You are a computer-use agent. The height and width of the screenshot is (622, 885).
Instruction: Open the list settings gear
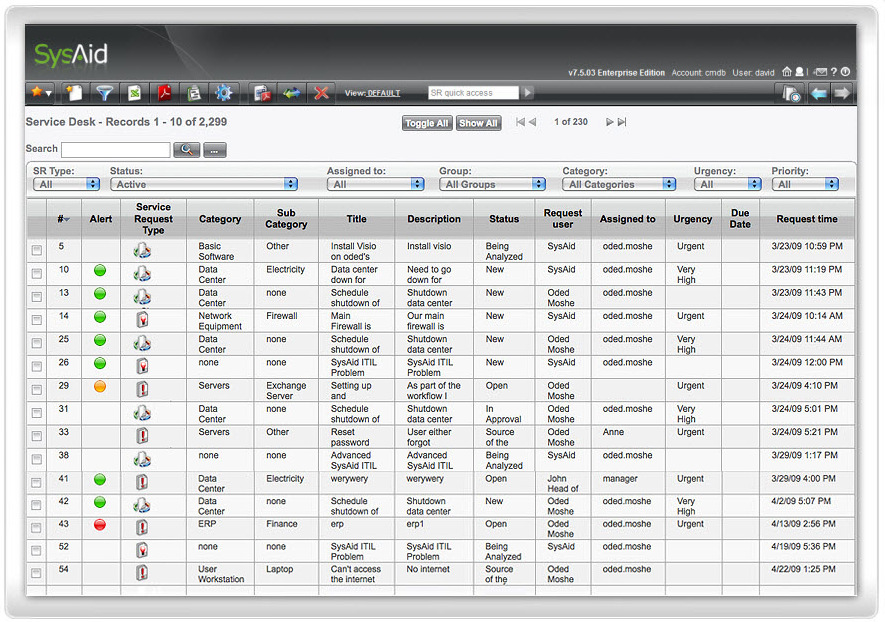coord(224,93)
